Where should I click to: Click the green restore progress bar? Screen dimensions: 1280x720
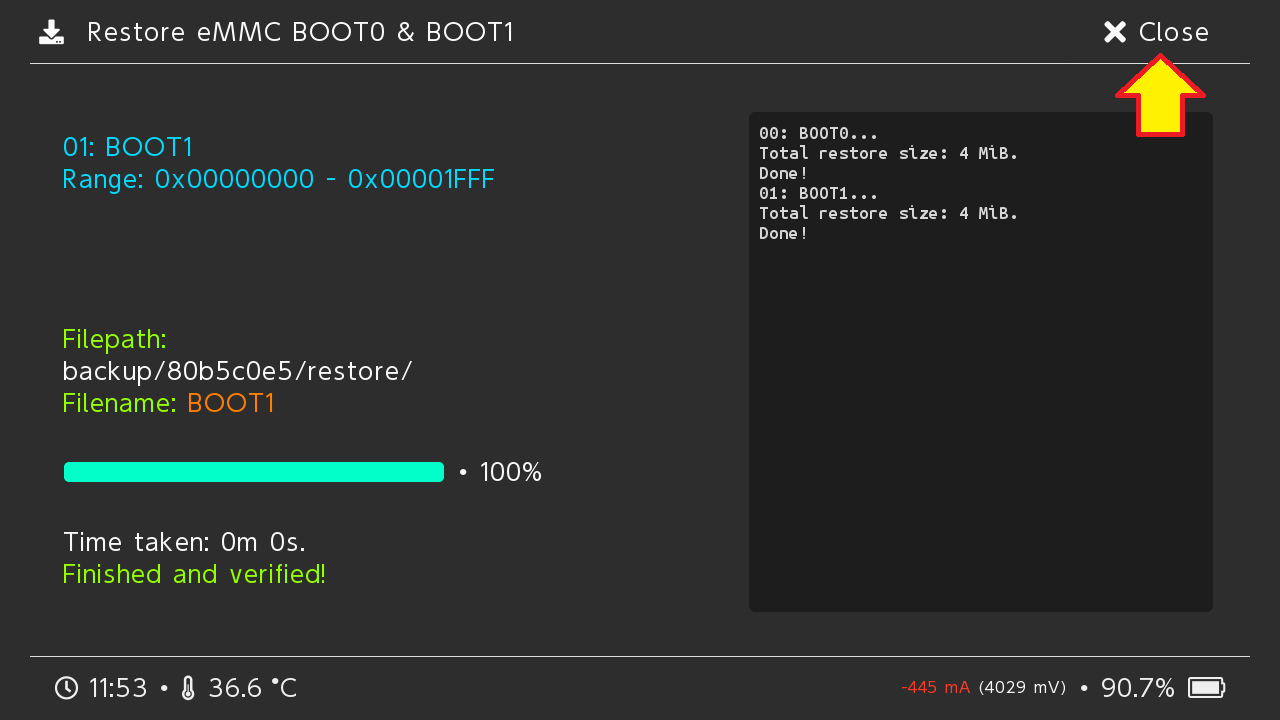point(253,472)
